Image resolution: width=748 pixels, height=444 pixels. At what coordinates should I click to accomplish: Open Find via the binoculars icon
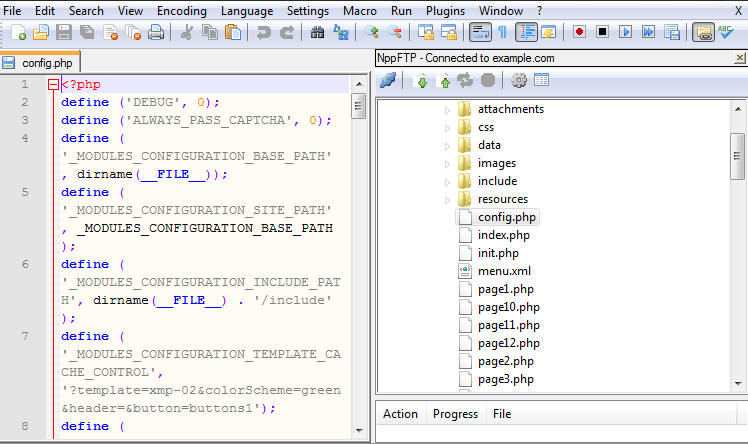pyautogui.click(x=317, y=33)
